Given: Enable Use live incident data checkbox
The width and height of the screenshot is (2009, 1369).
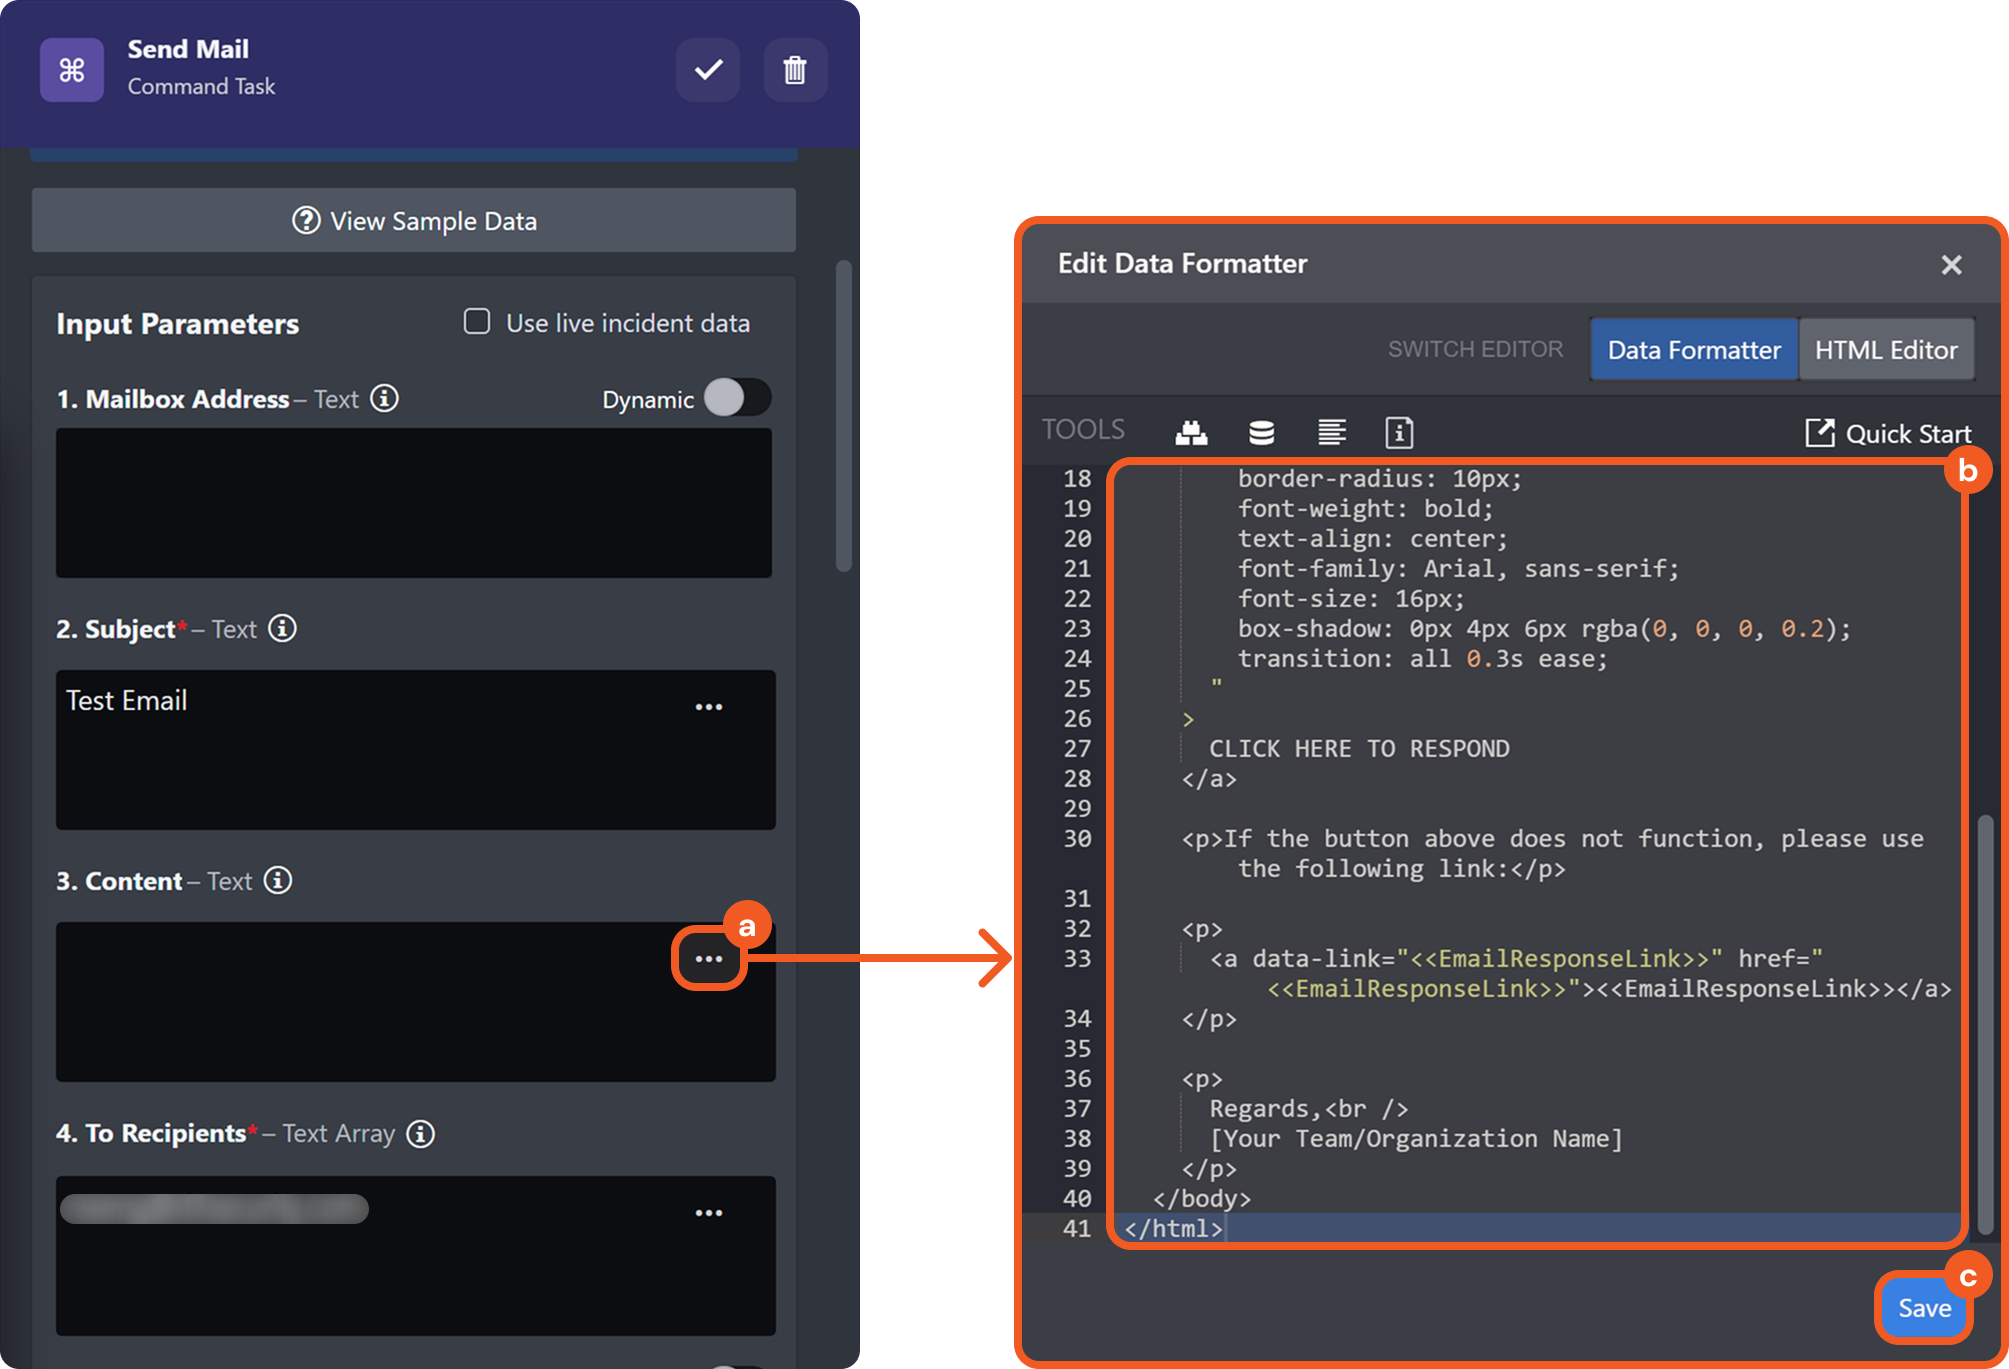Looking at the screenshot, I should [x=477, y=322].
